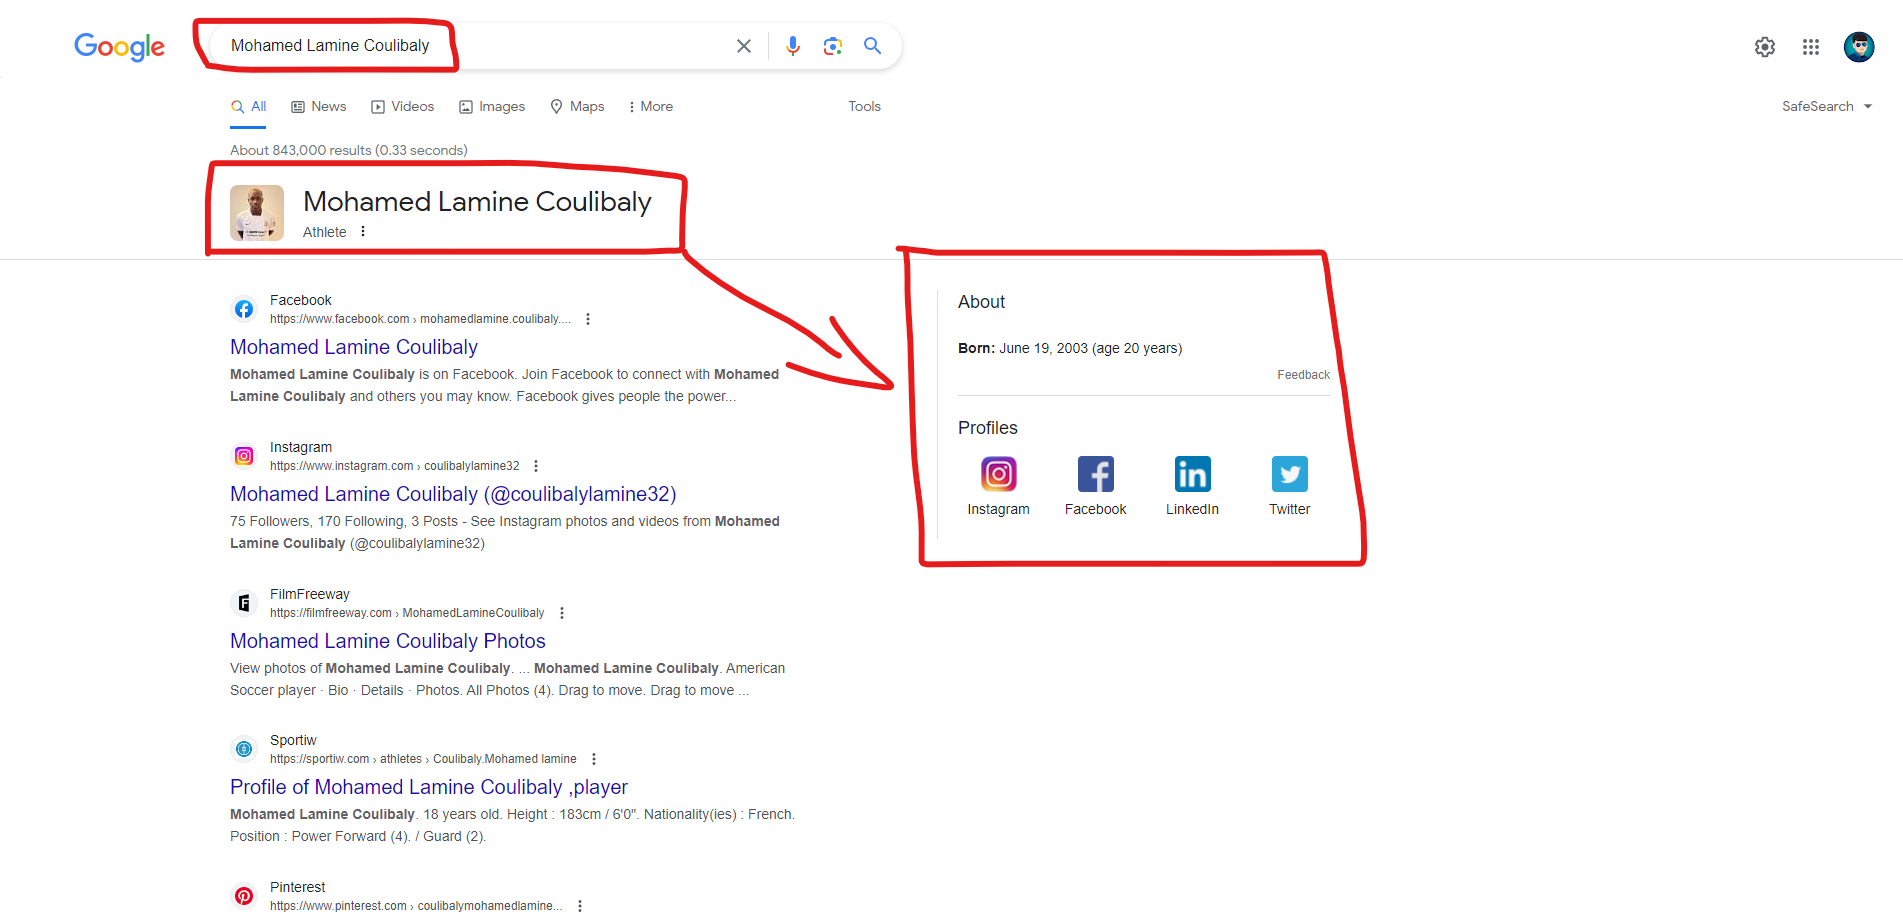Viewport: 1903px width, 920px height.
Task: Click the 'Mohamed Lamine Coulibaly' knowledge panel heading
Action: pos(477,202)
